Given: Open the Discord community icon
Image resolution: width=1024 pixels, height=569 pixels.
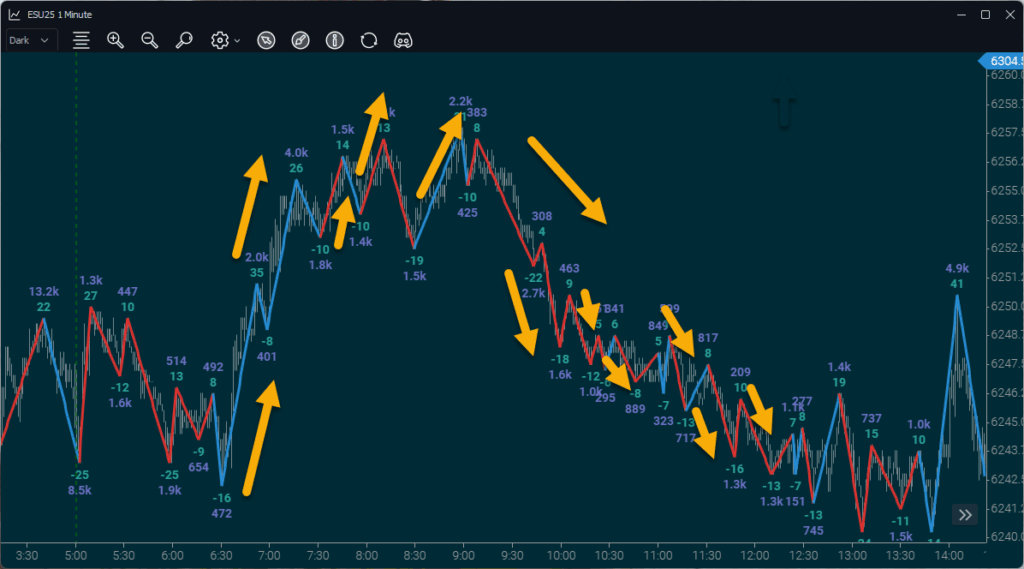Looking at the screenshot, I should point(403,41).
